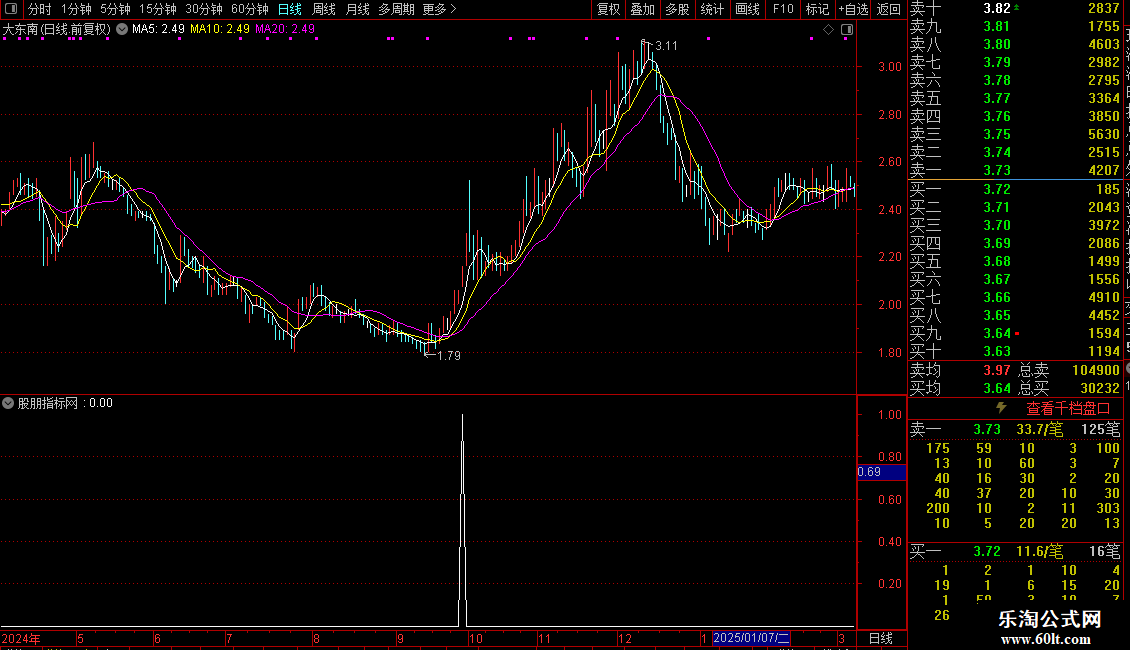Click 总卖 volume 104900

point(1096,370)
